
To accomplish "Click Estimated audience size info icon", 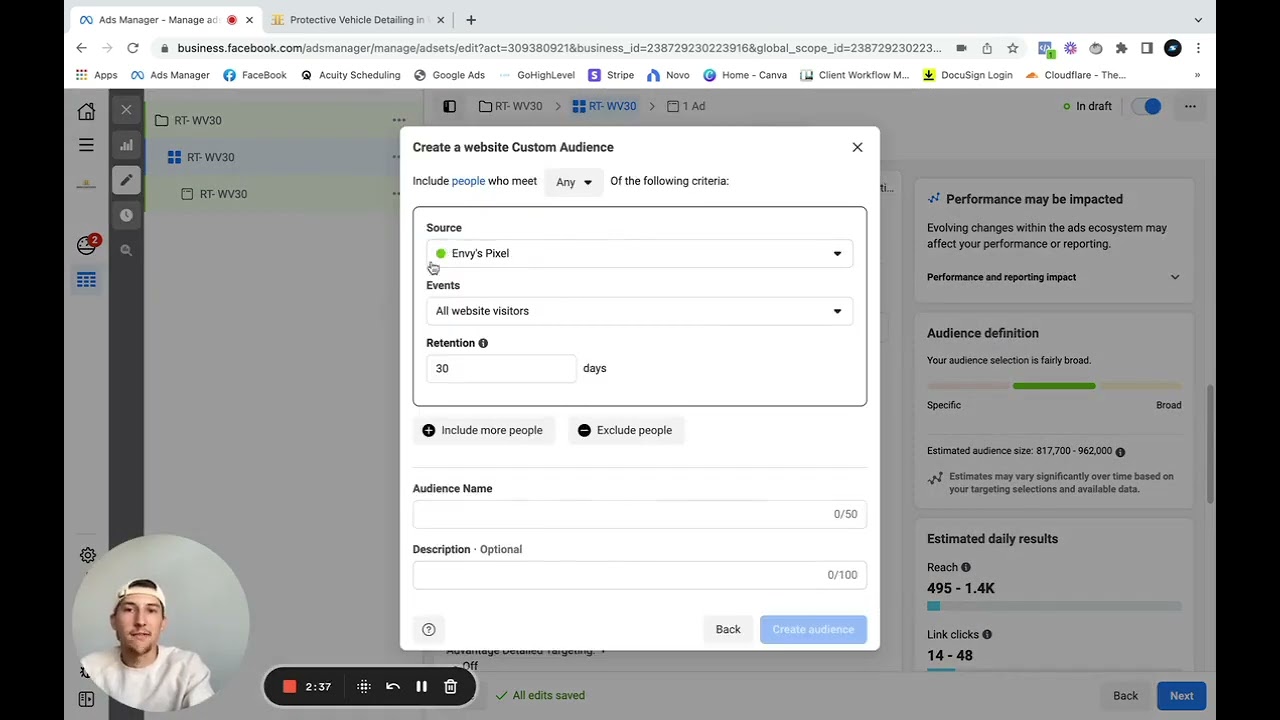I will point(1120,452).
